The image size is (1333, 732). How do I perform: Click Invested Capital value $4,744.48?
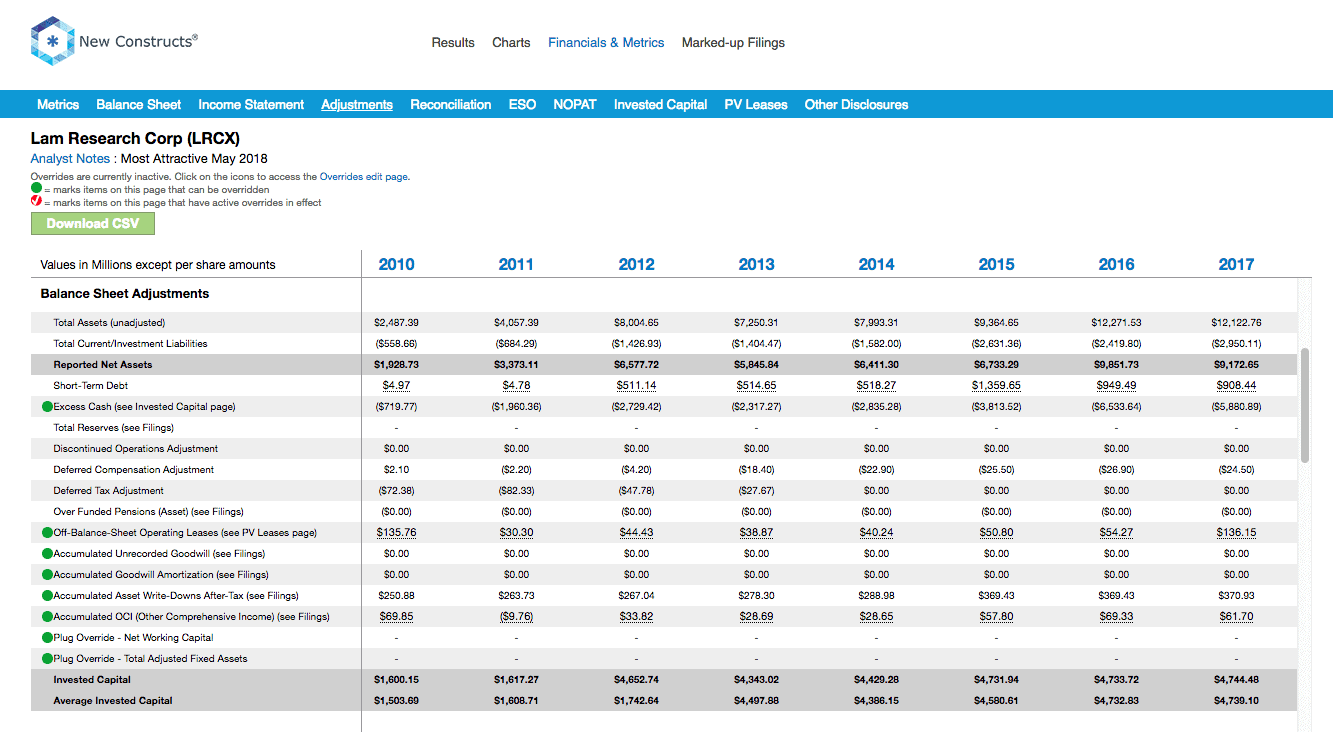1236,680
